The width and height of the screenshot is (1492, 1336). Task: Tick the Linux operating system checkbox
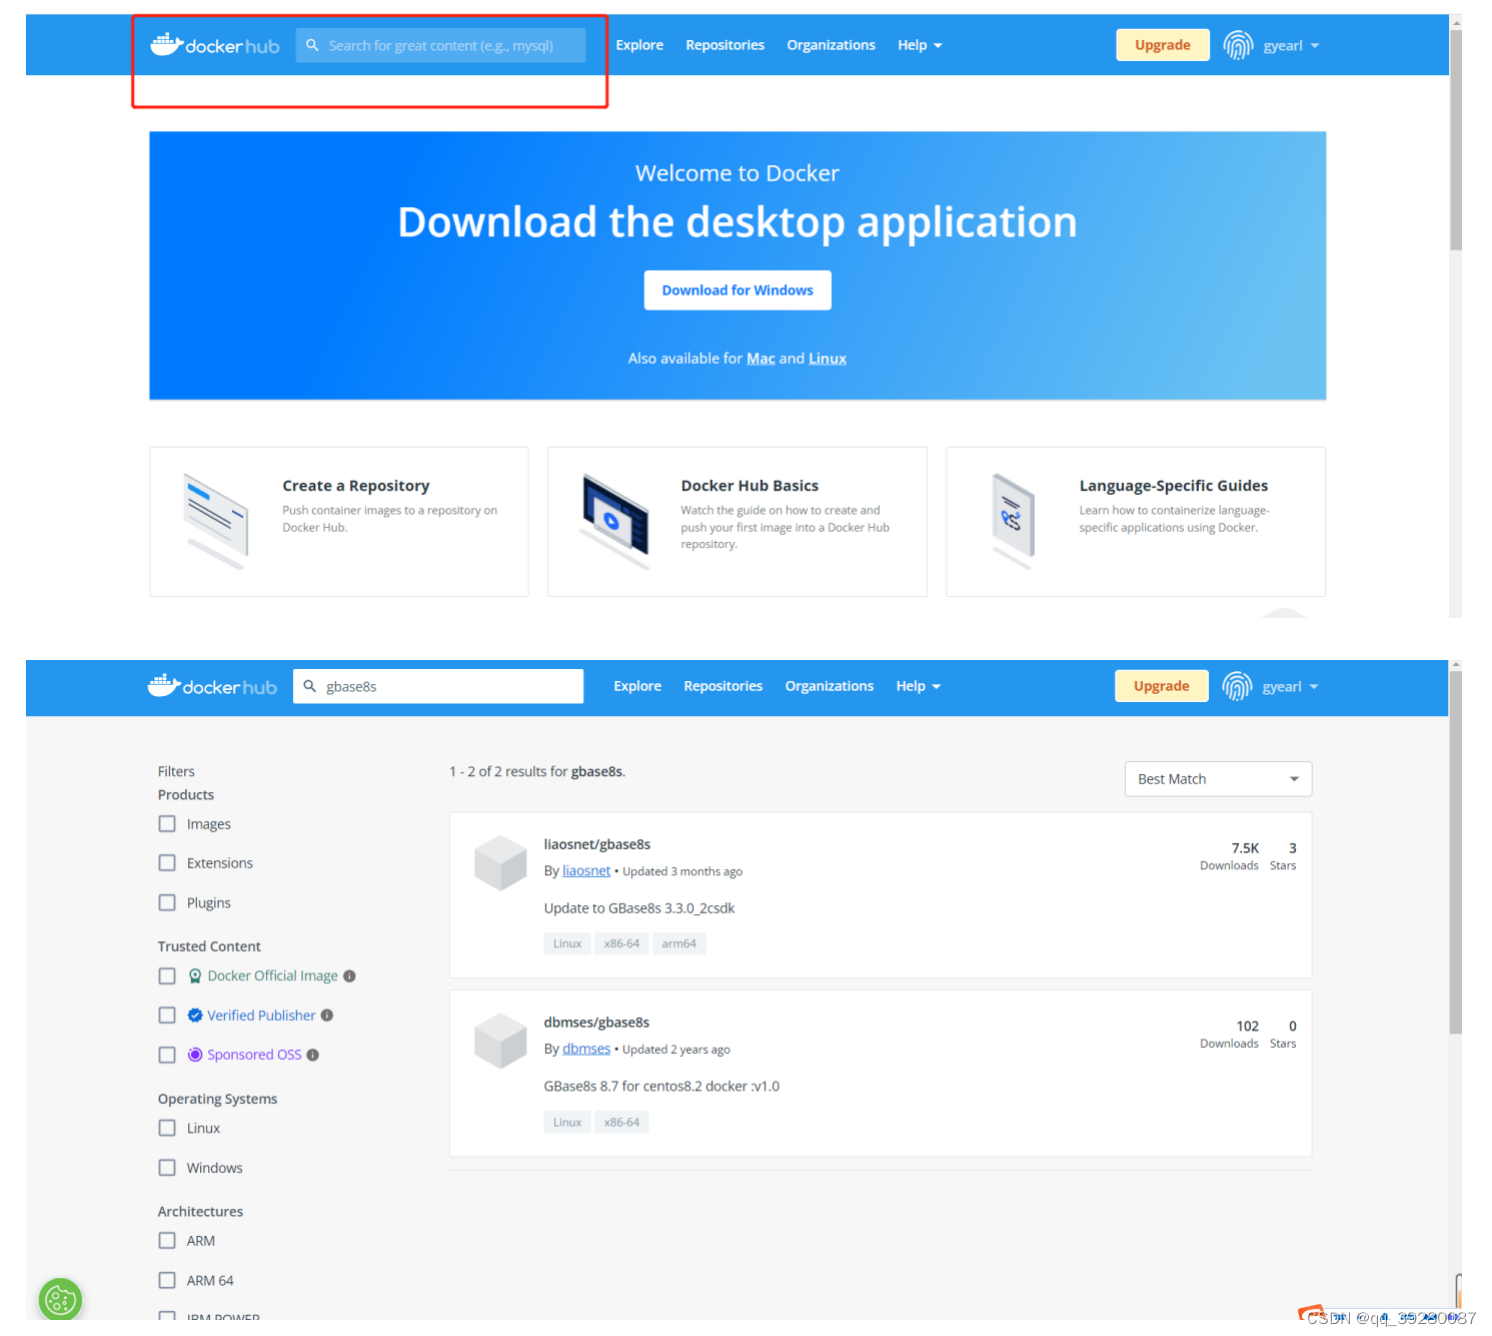tap(167, 1128)
